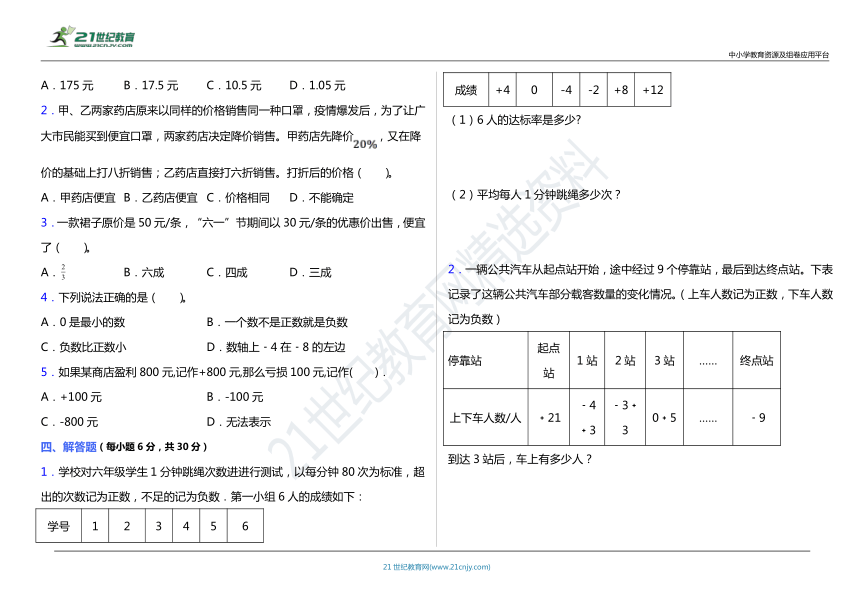Select option A. 甲药店便宜

pyautogui.click(x=78, y=198)
